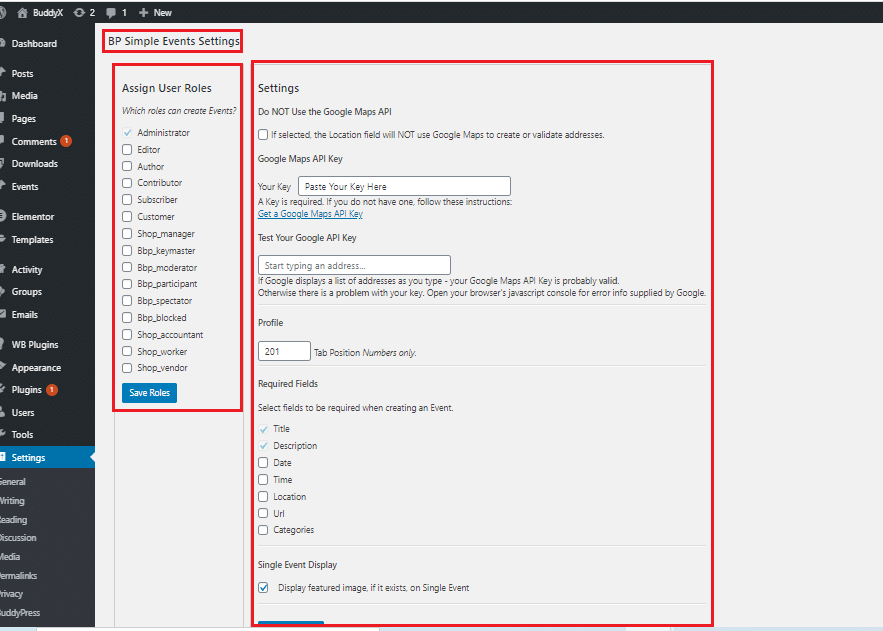
Task: Enable the Do NOT Use Google Maps API option
Action: (x=263, y=135)
